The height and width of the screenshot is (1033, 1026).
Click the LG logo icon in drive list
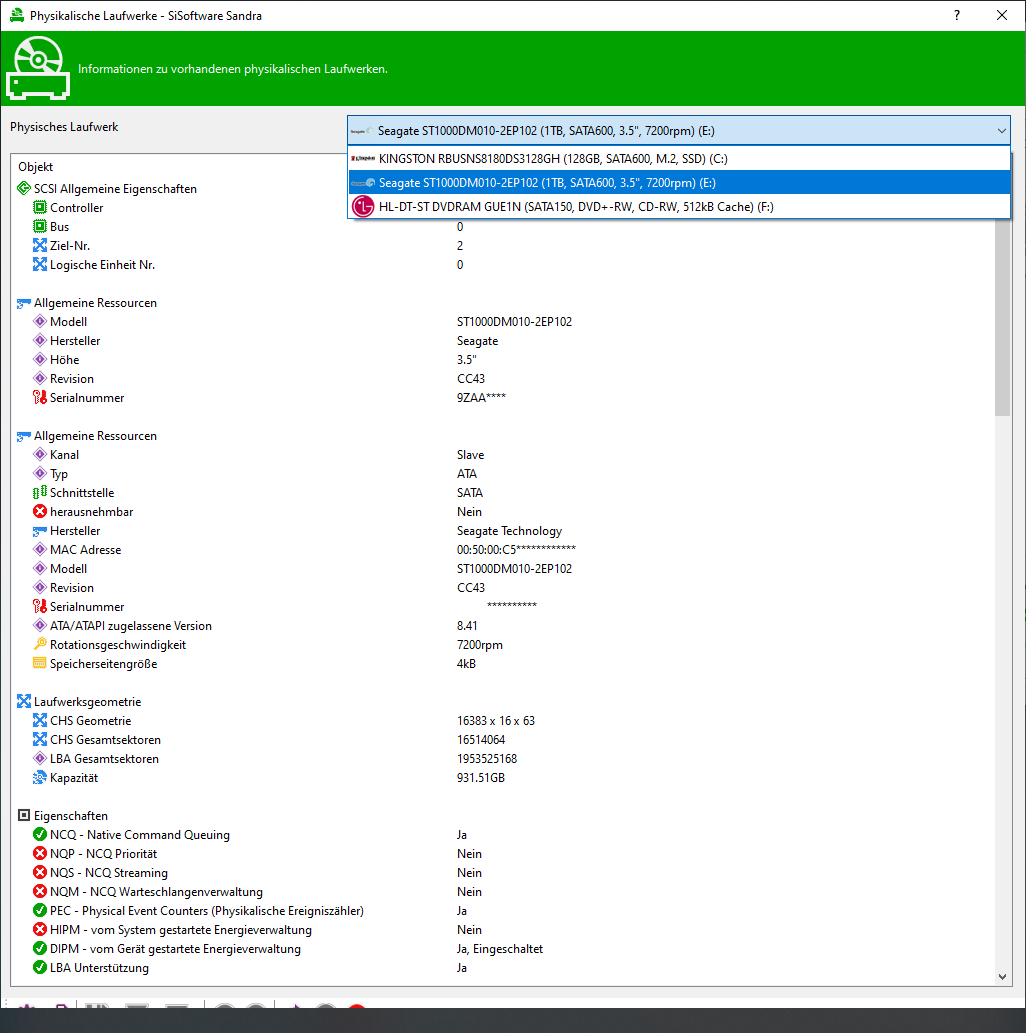362,207
